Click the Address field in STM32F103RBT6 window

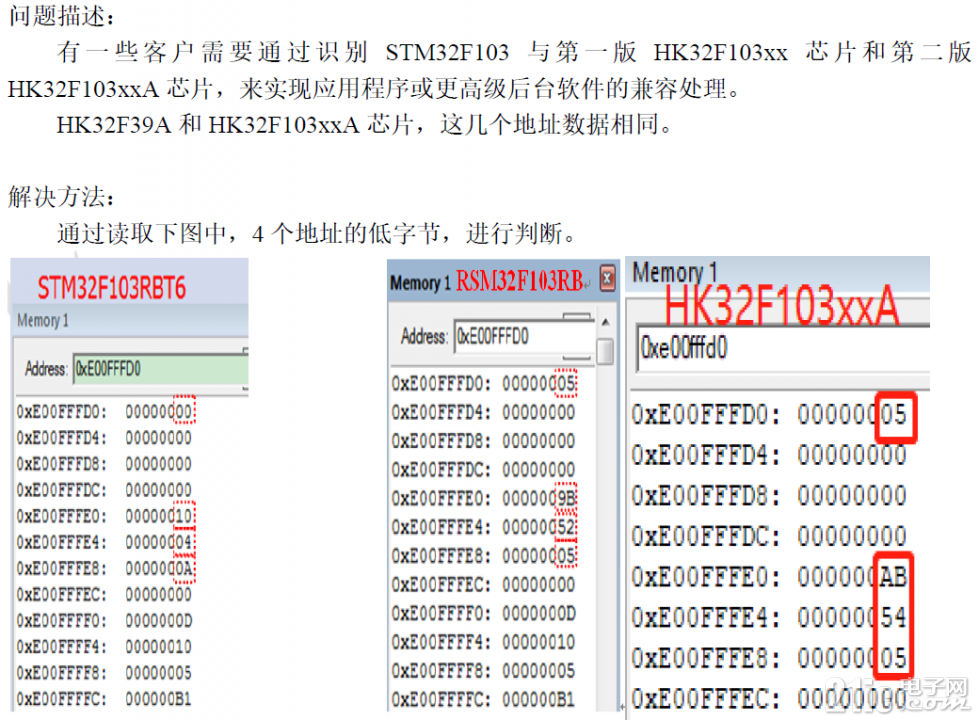pyautogui.click(x=161, y=369)
